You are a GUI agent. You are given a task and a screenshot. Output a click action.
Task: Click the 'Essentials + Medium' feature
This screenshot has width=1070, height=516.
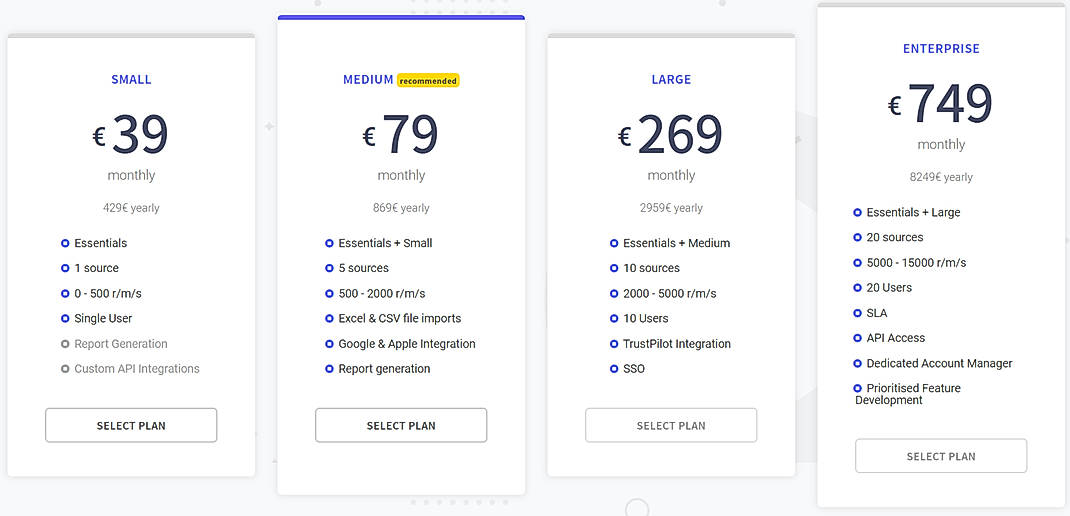tap(676, 243)
